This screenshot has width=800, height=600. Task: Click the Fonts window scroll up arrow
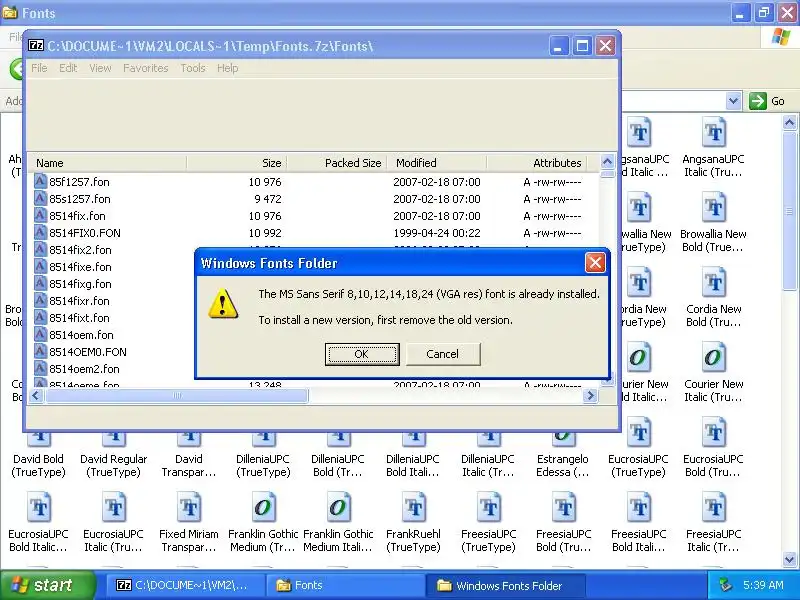789,122
